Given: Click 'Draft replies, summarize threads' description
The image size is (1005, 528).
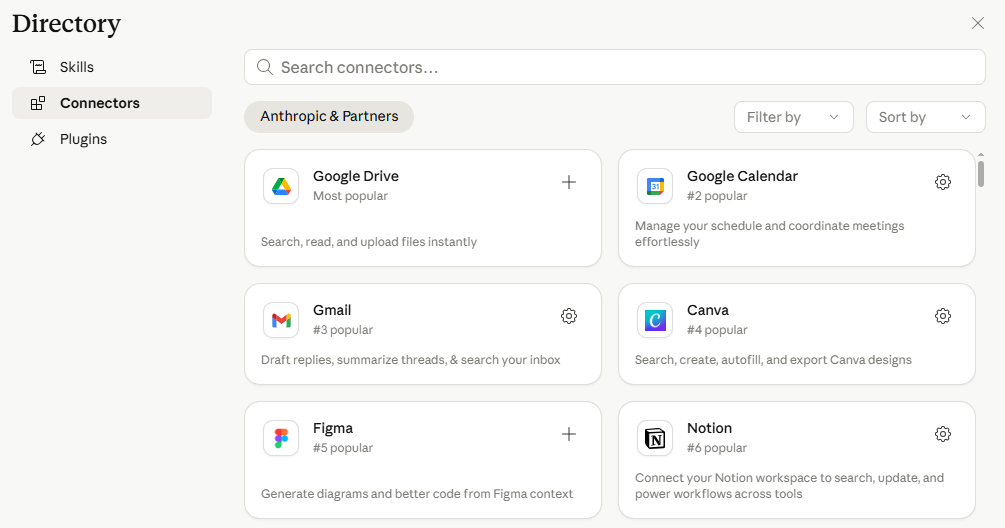Looking at the screenshot, I should click(x=410, y=360).
